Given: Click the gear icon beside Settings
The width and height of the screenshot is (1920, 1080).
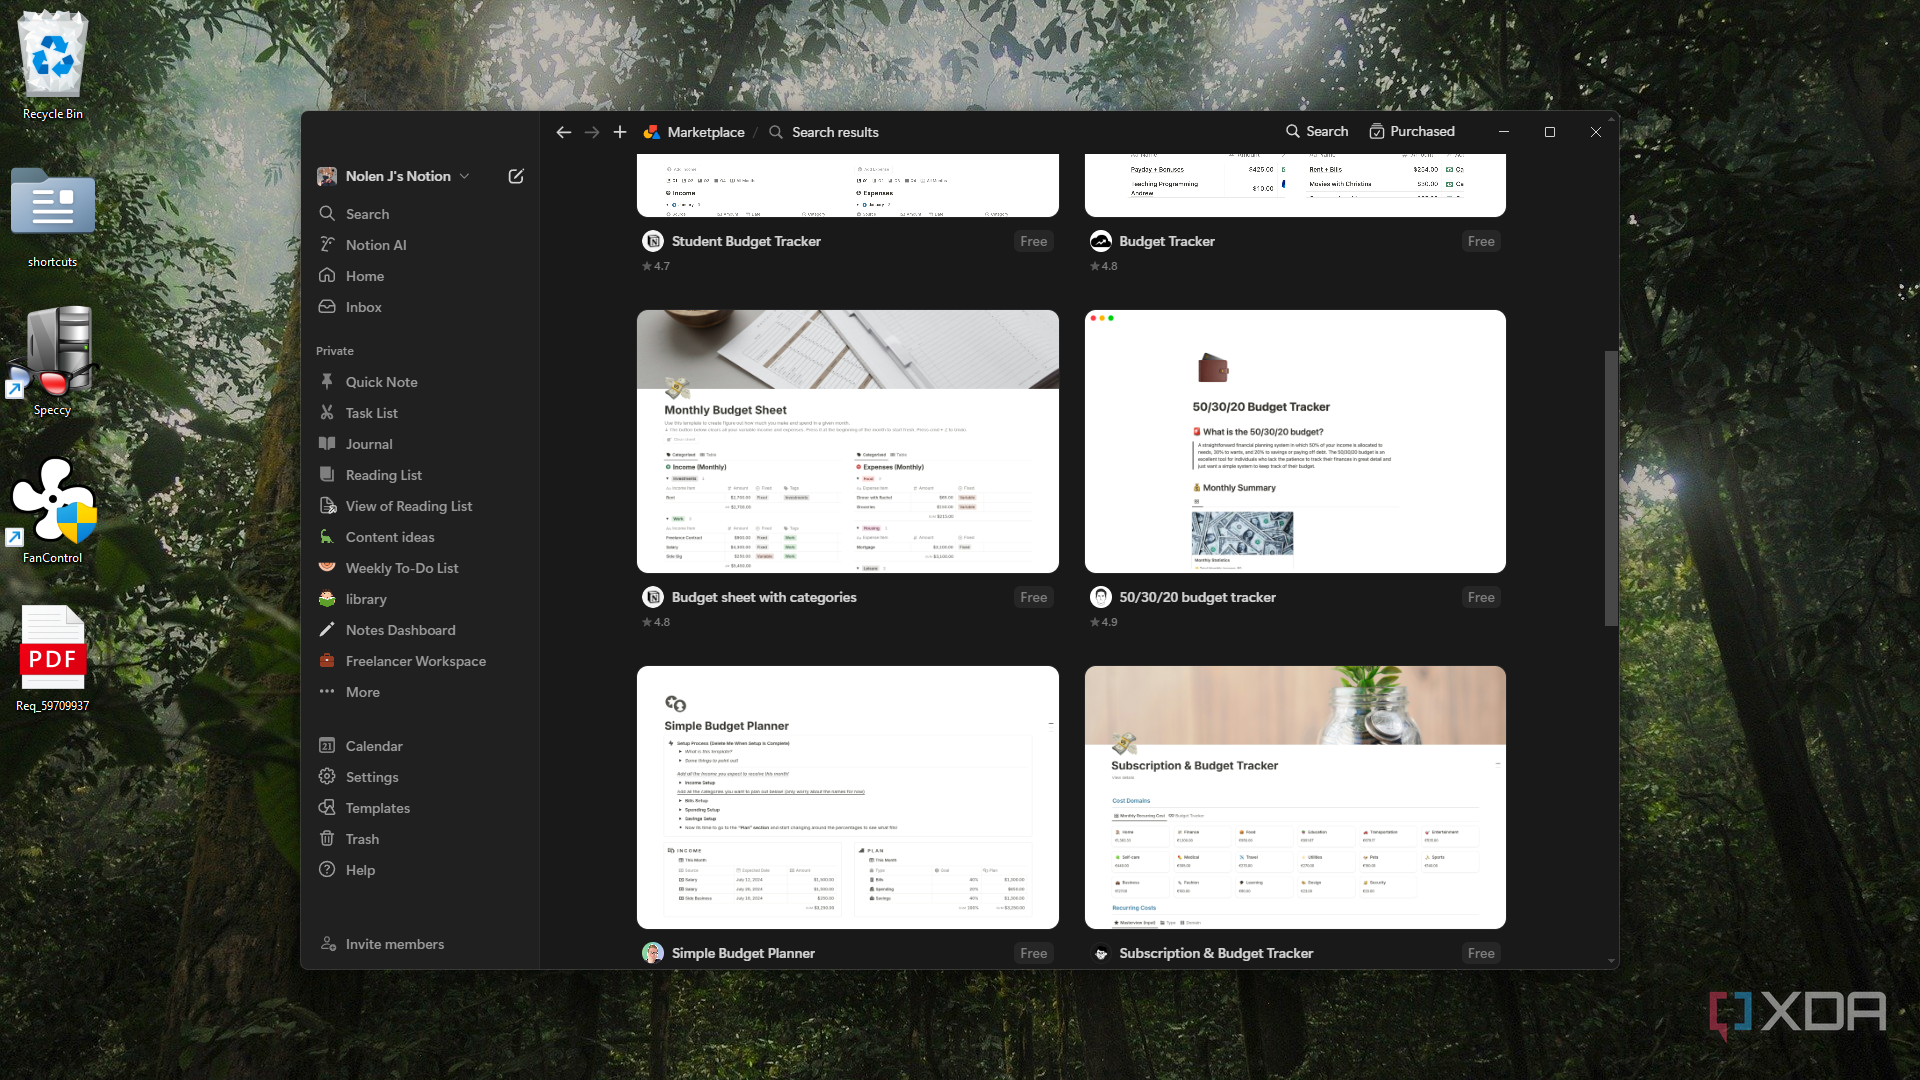Looking at the screenshot, I should (x=327, y=776).
